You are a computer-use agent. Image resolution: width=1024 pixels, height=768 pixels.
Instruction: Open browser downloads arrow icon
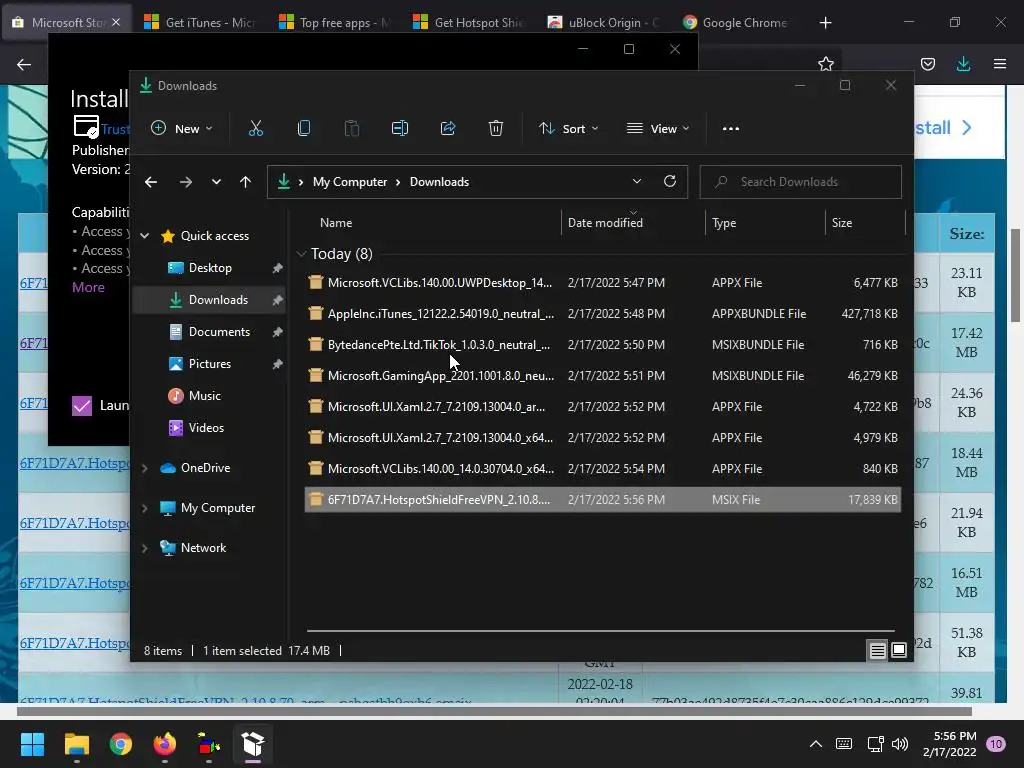[x=964, y=64]
